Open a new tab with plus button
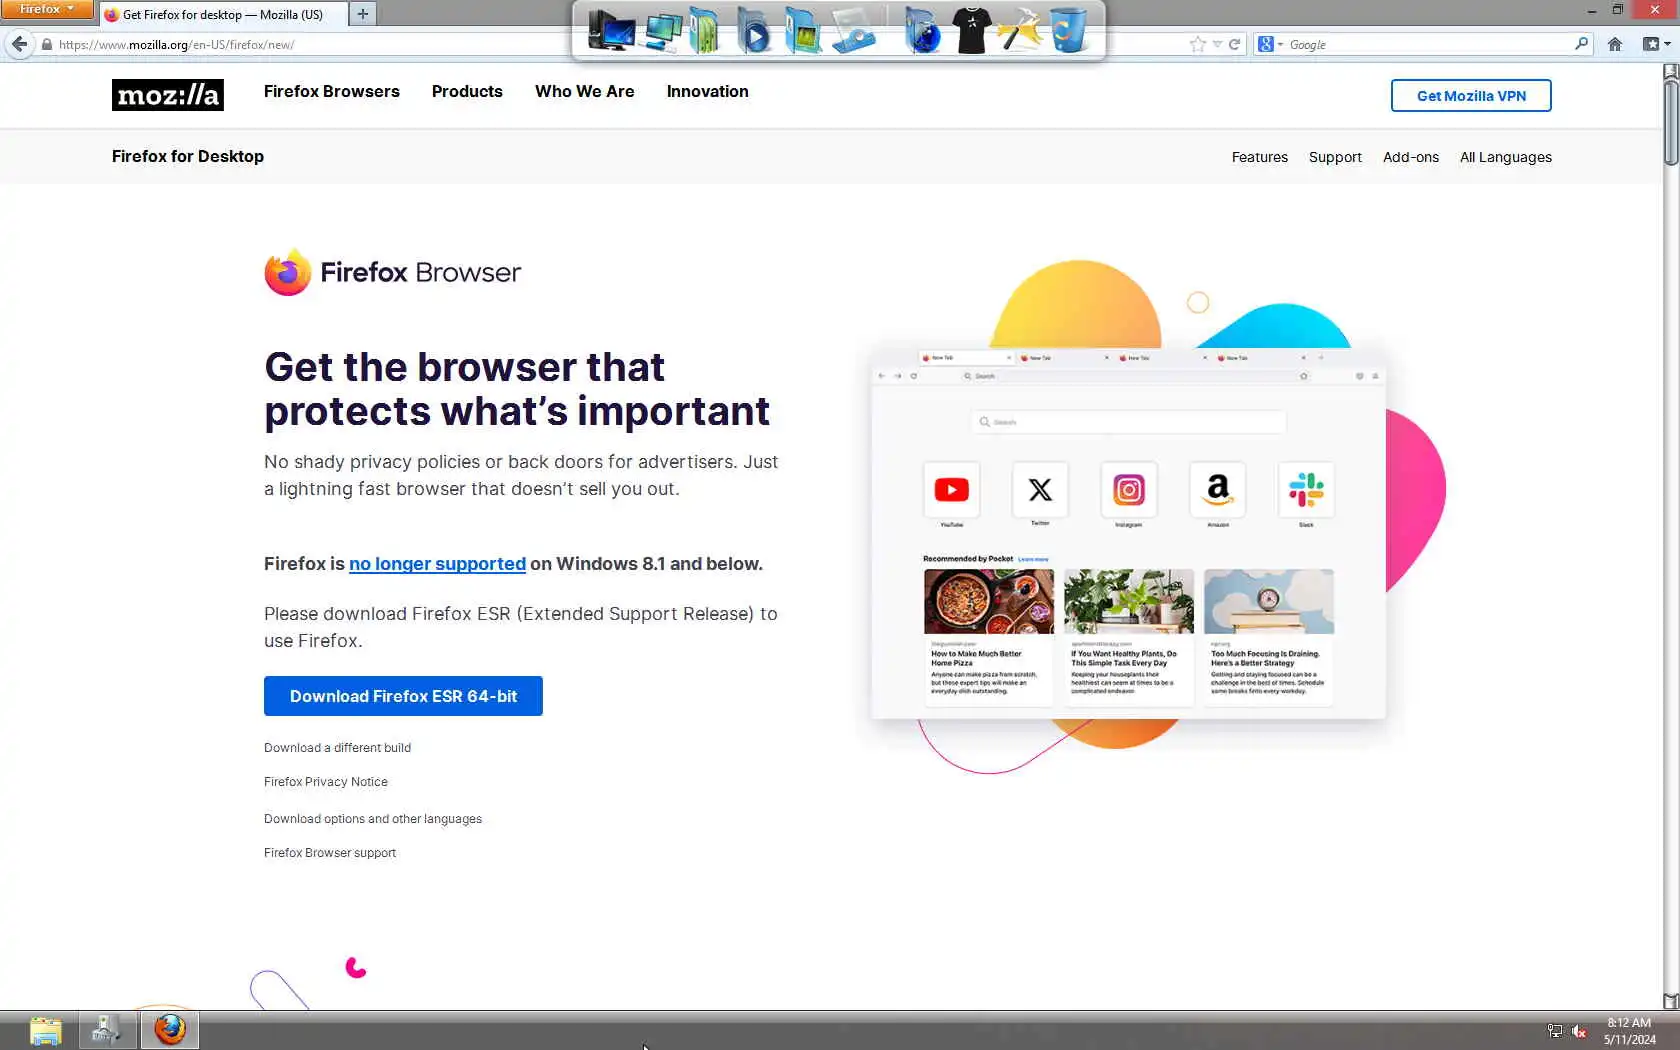The height and width of the screenshot is (1050, 1680). click(x=363, y=14)
